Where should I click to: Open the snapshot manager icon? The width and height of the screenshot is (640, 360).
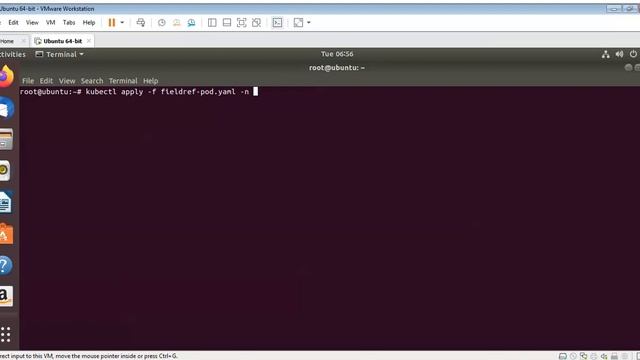(x=191, y=22)
